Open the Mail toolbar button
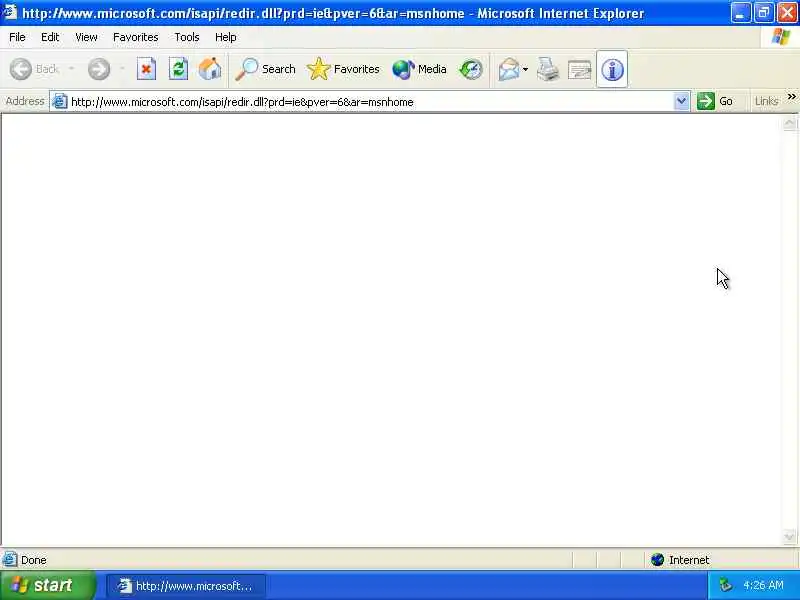Viewport: 800px width, 600px height. coord(508,69)
